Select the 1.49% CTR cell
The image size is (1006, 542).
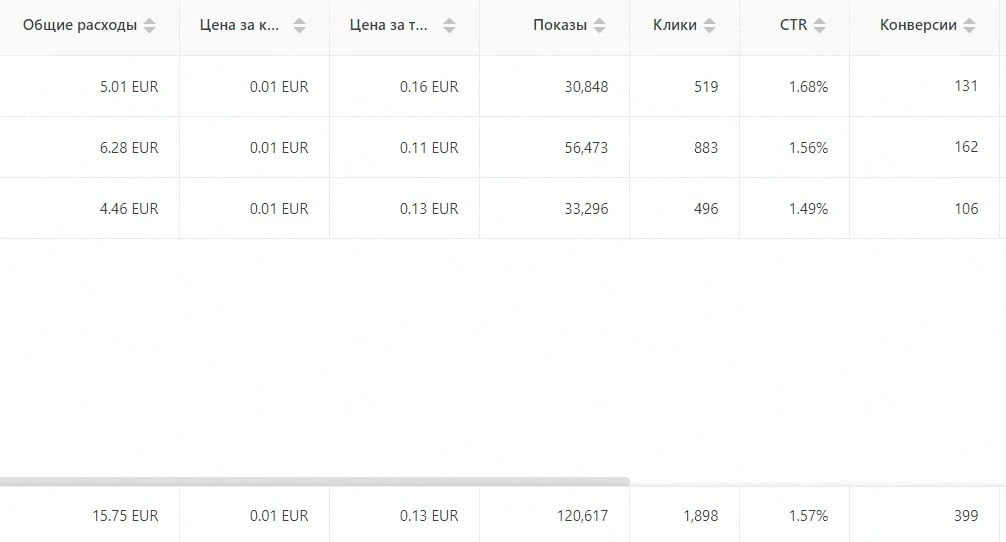tap(808, 209)
